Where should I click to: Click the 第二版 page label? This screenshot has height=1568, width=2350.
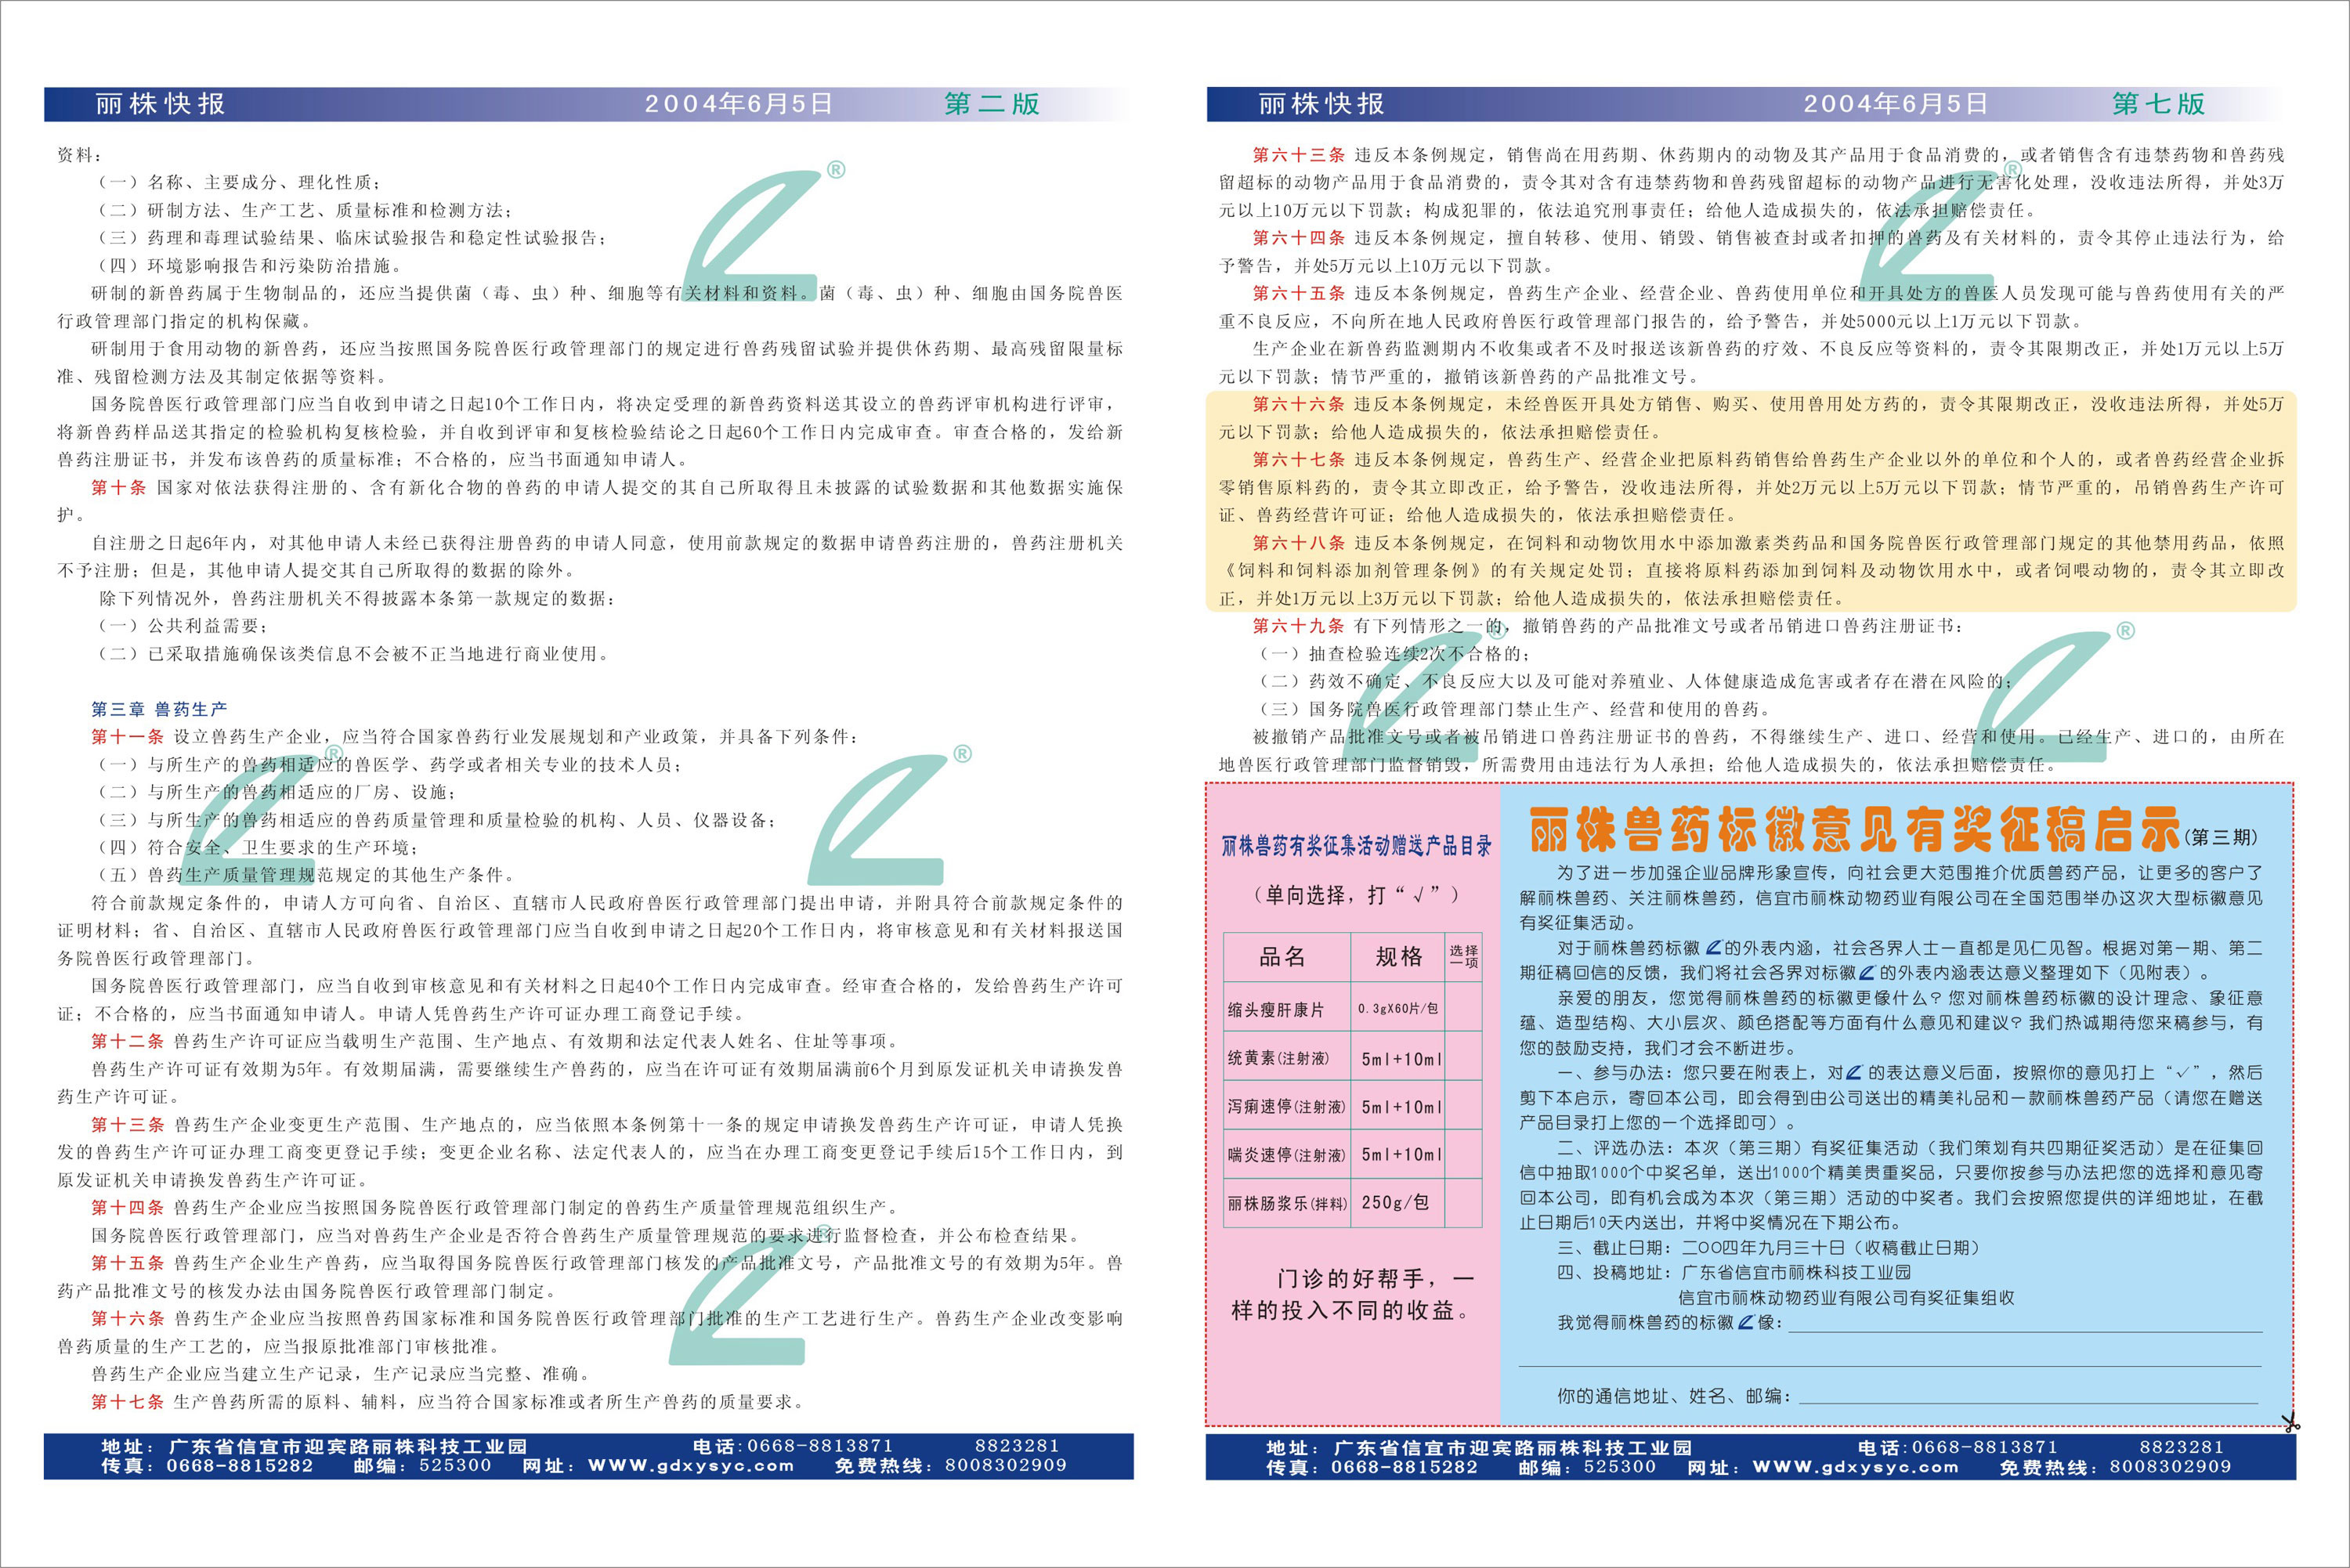pyautogui.click(x=992, y=104)
